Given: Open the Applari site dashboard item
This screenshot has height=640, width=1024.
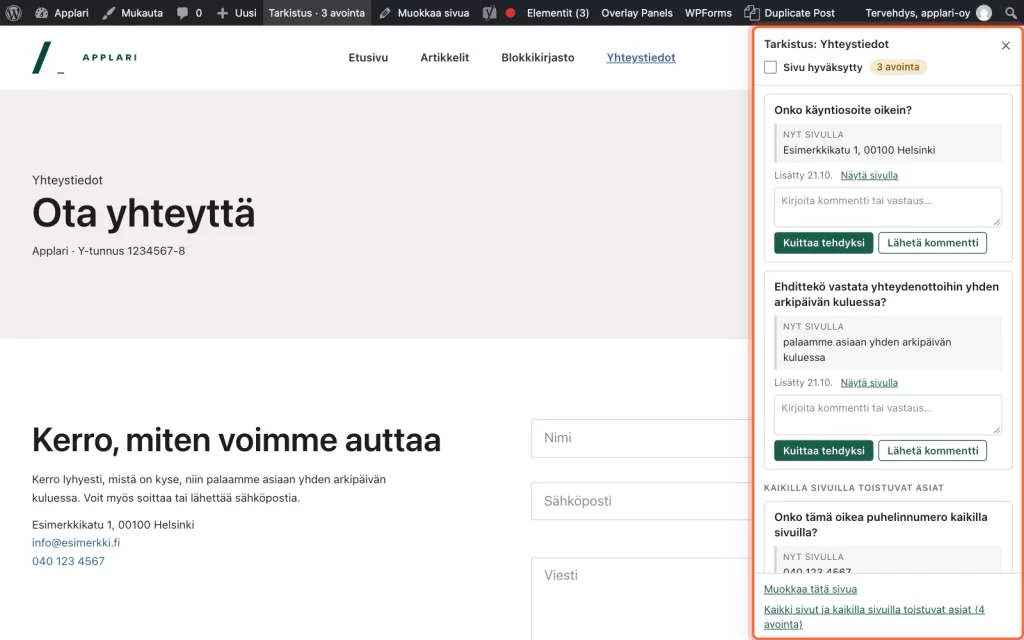Looking at the screenshot, I should (x=62, y=12).
